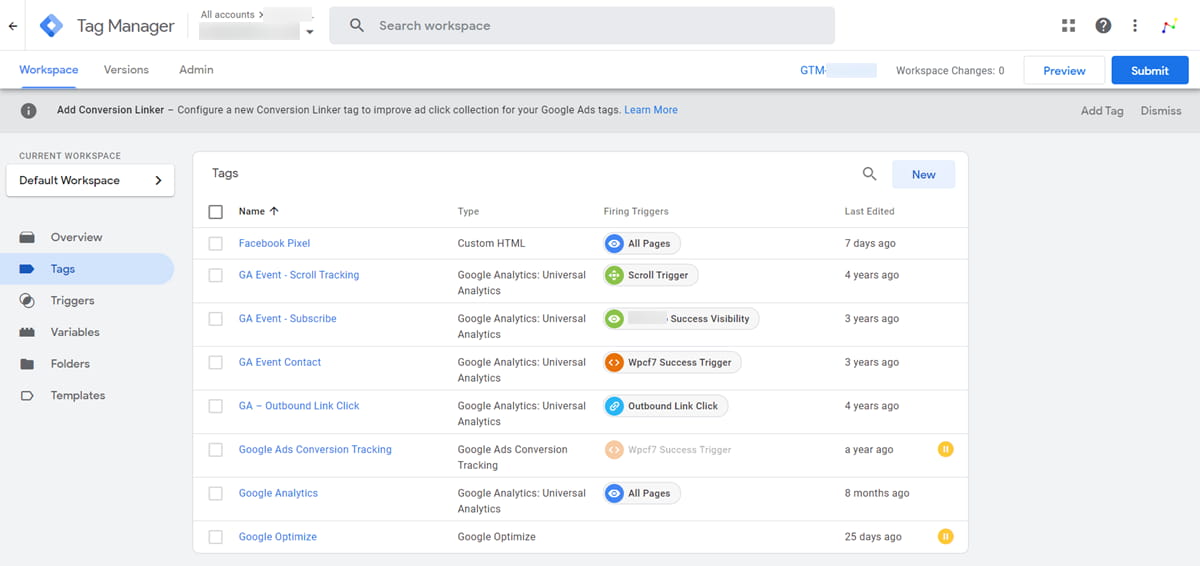
Task: Open the help question mark icon
Action: click(x=1103, y=26)
